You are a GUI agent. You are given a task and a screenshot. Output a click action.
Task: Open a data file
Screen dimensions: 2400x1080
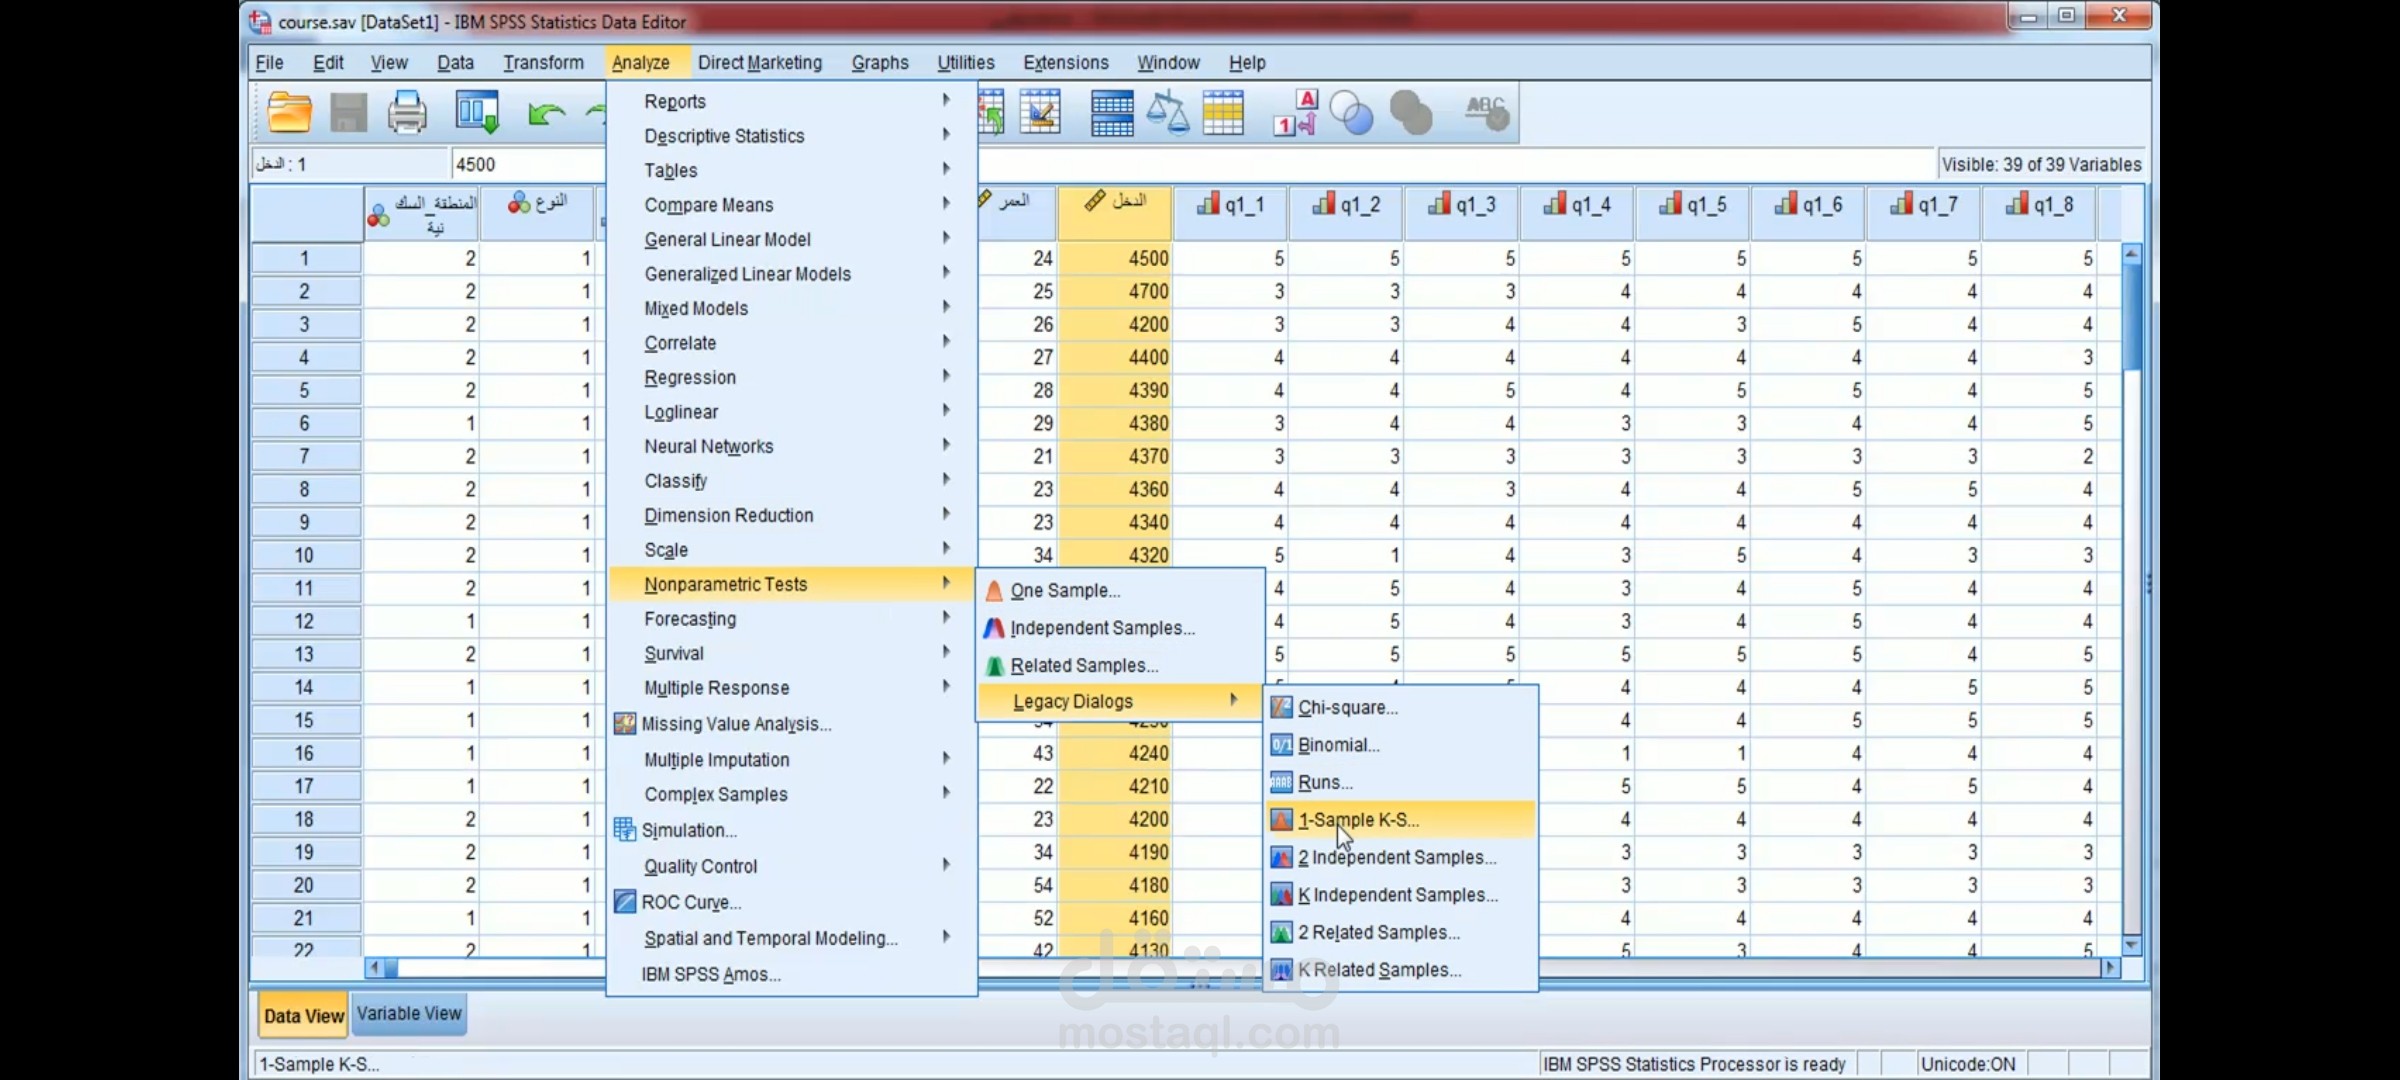(x=288, y=112)
